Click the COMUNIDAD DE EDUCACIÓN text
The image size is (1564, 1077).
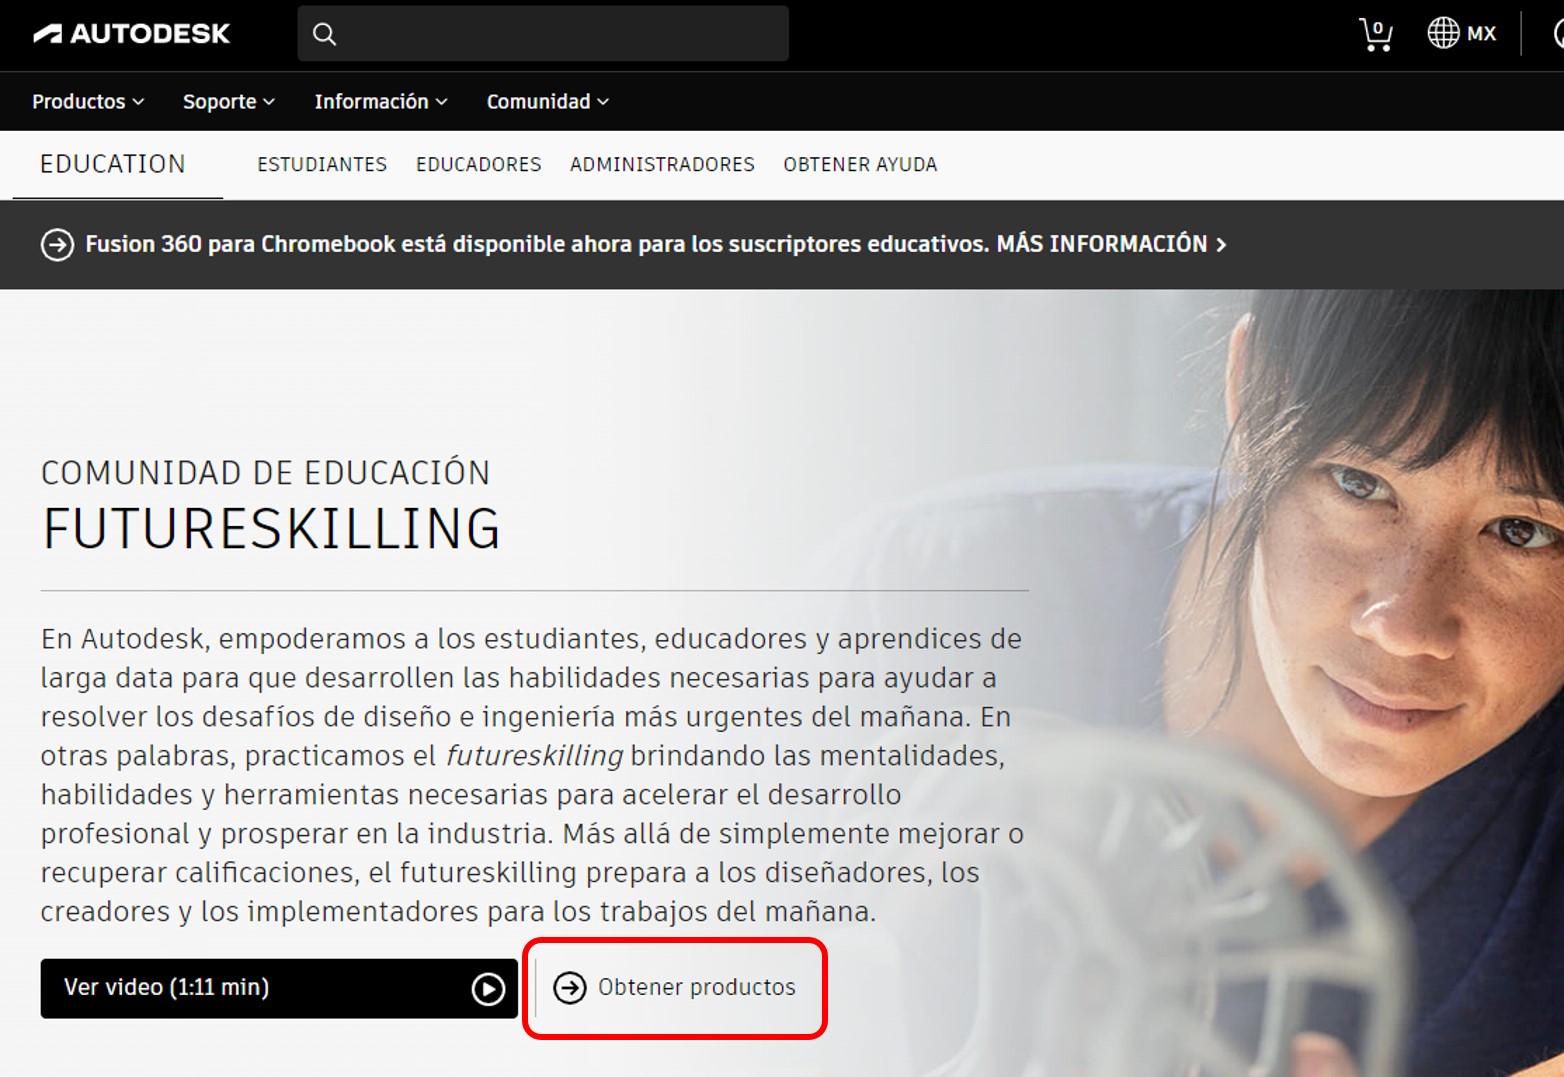[x=266, y=473]
